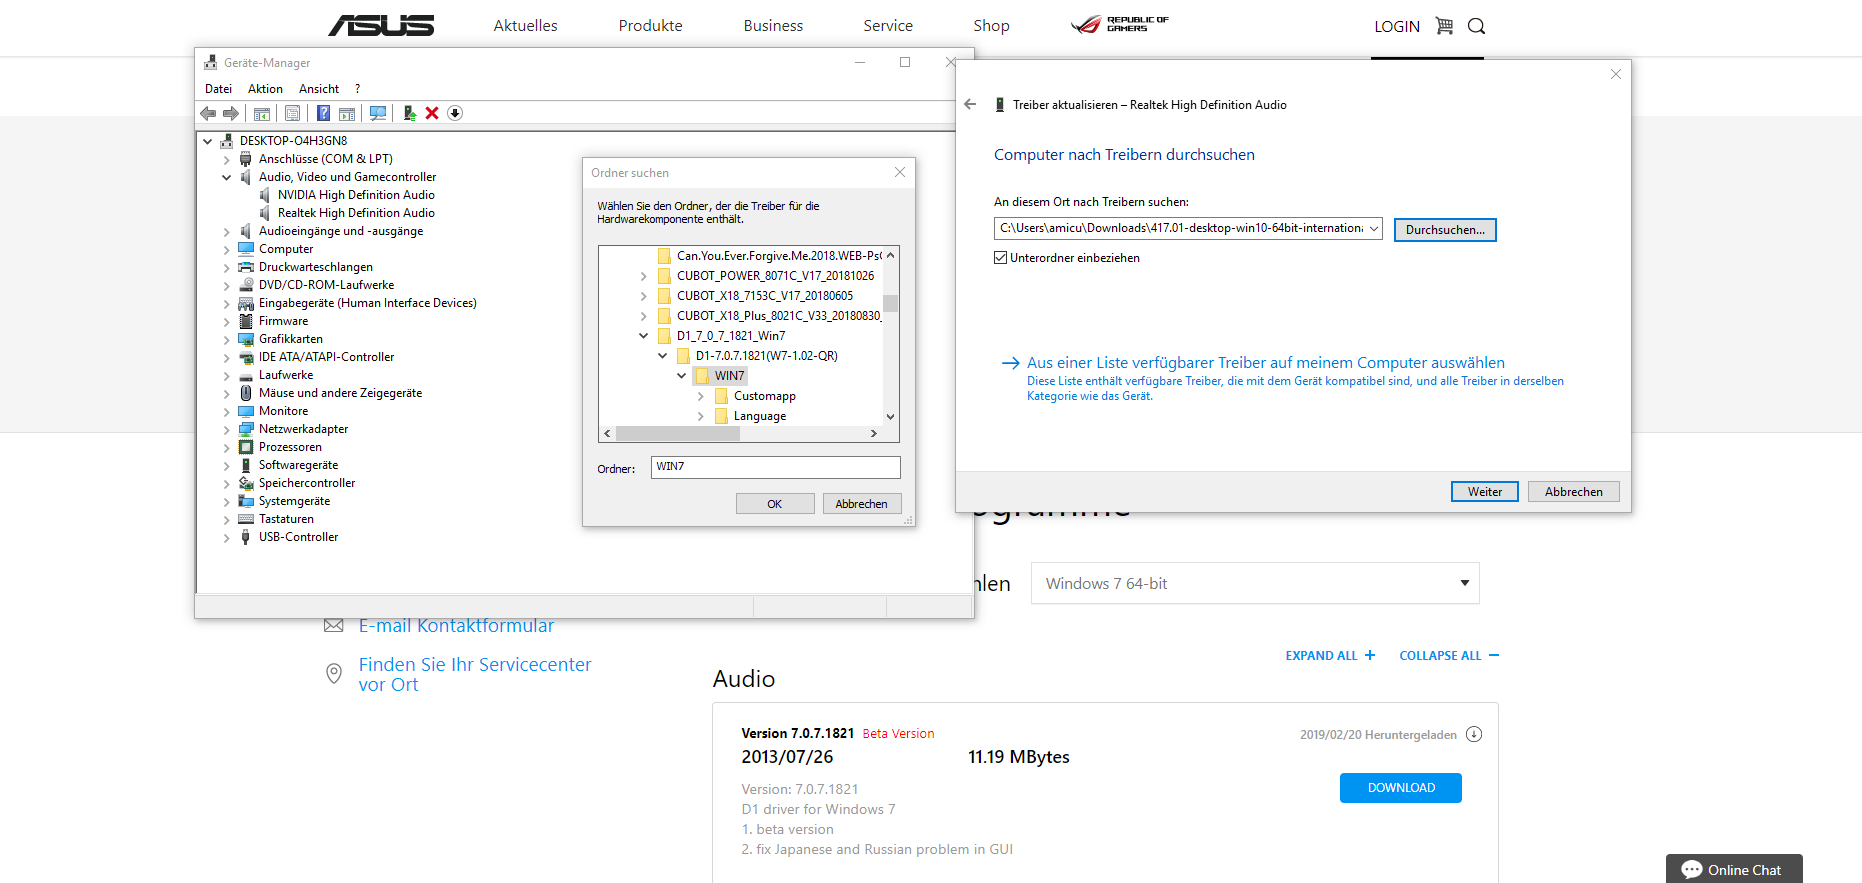Collapse the DESKTOP-O4H3GN8 root node

(208, 141)
